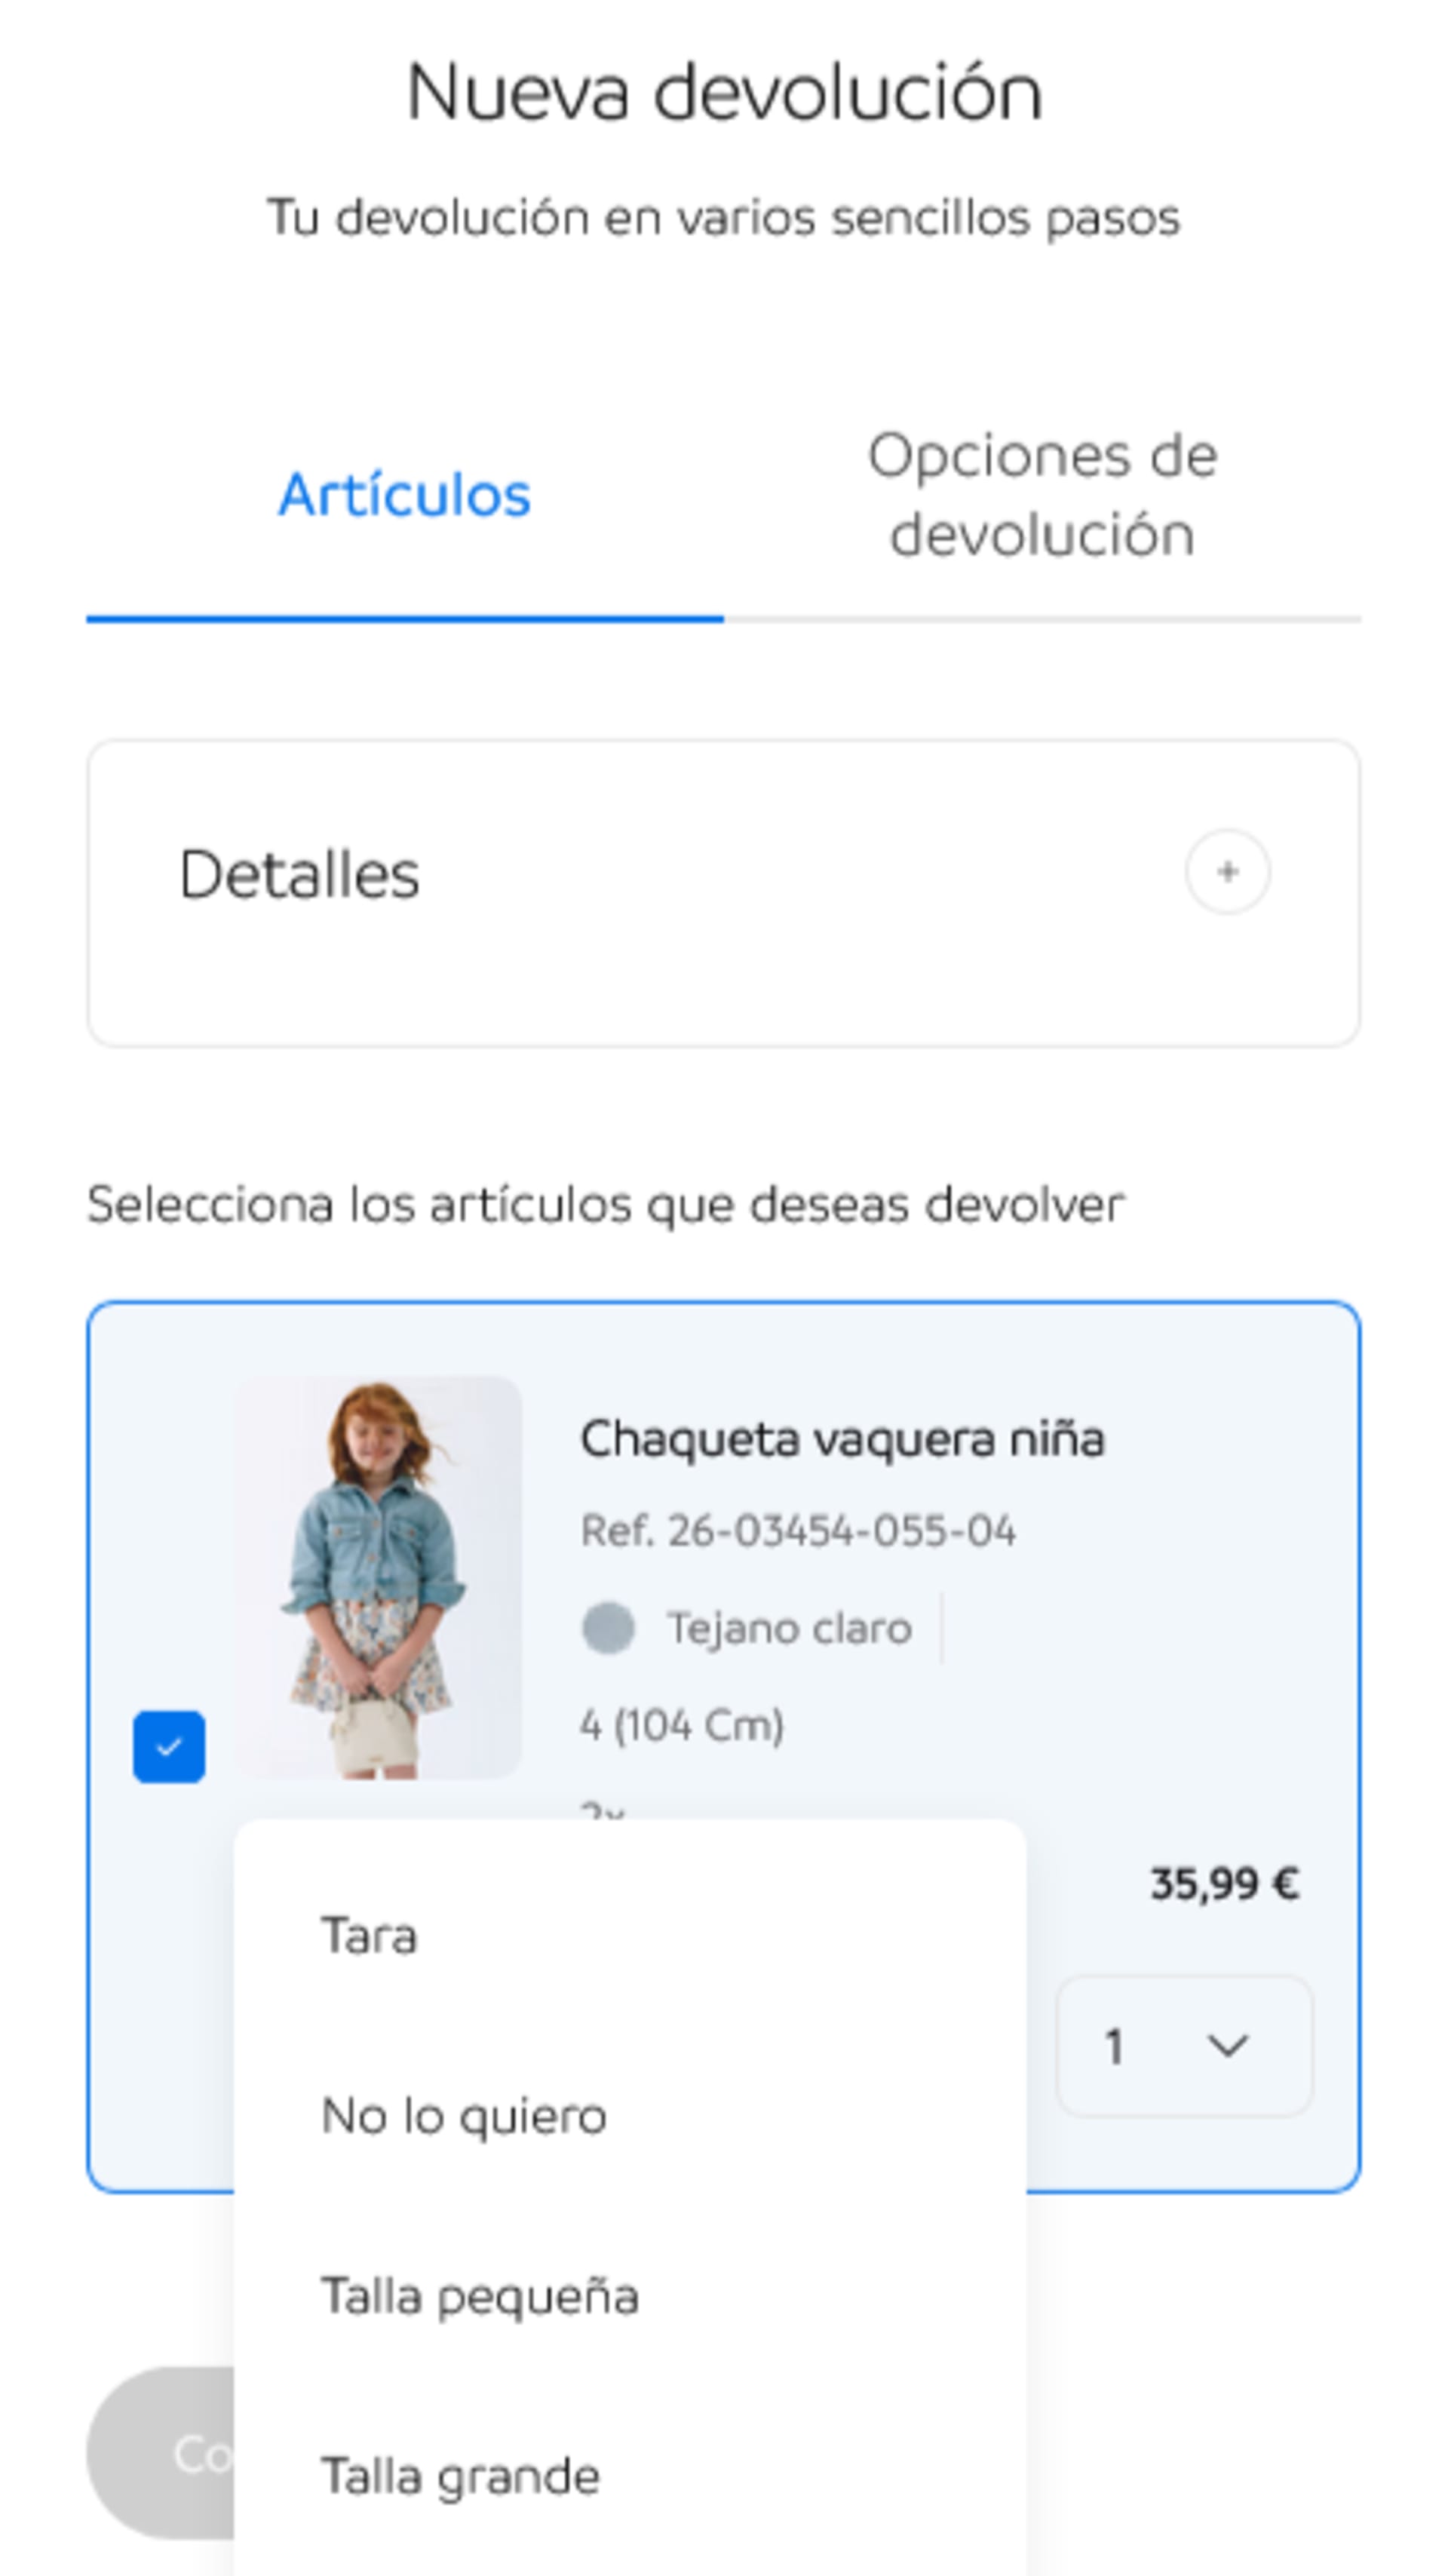1448x2576 pixels.
Task: Expand the Detalles section heading
Action: click(299, 875)
